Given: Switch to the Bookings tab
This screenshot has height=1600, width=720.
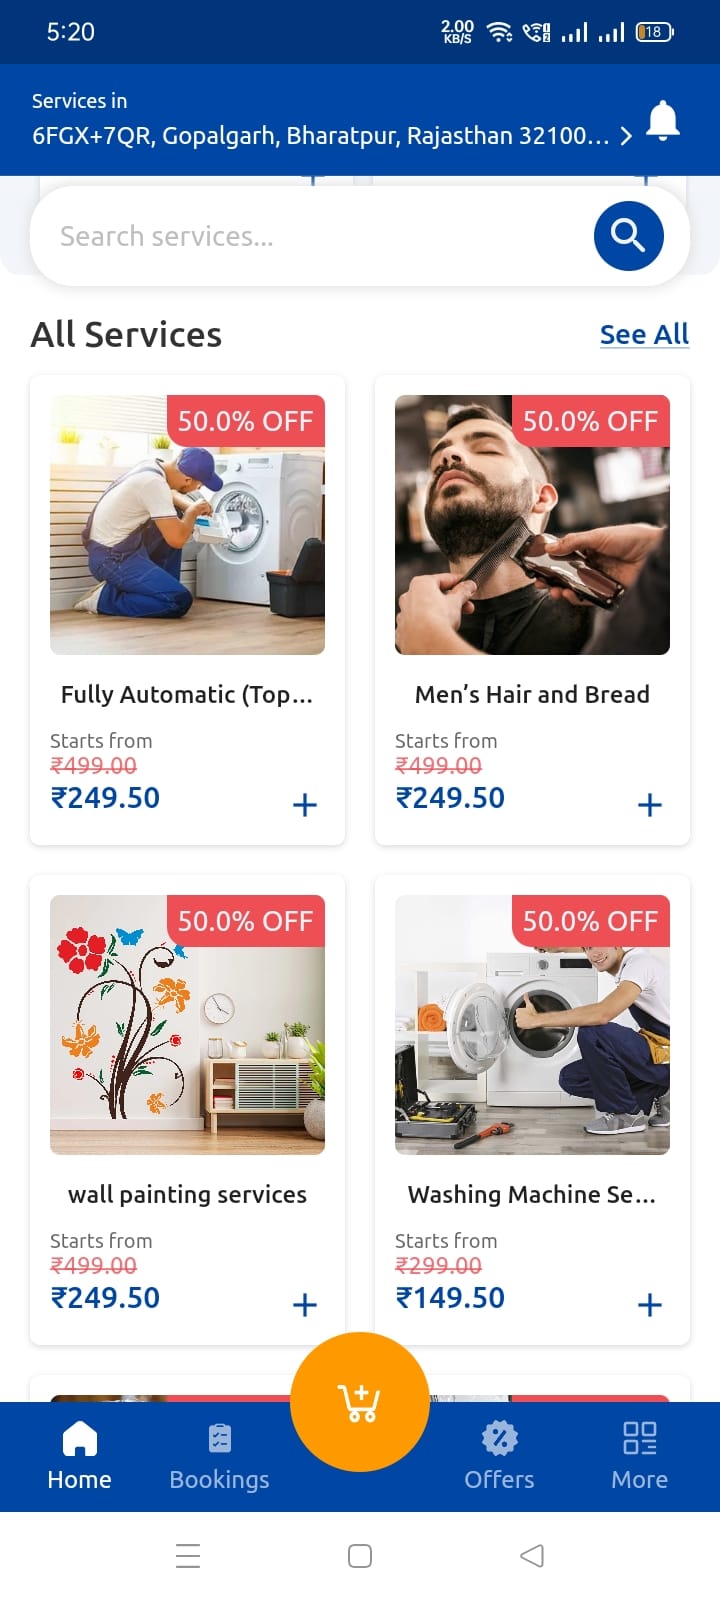Looking at the screenshot, I should (x=220, y=1457).
